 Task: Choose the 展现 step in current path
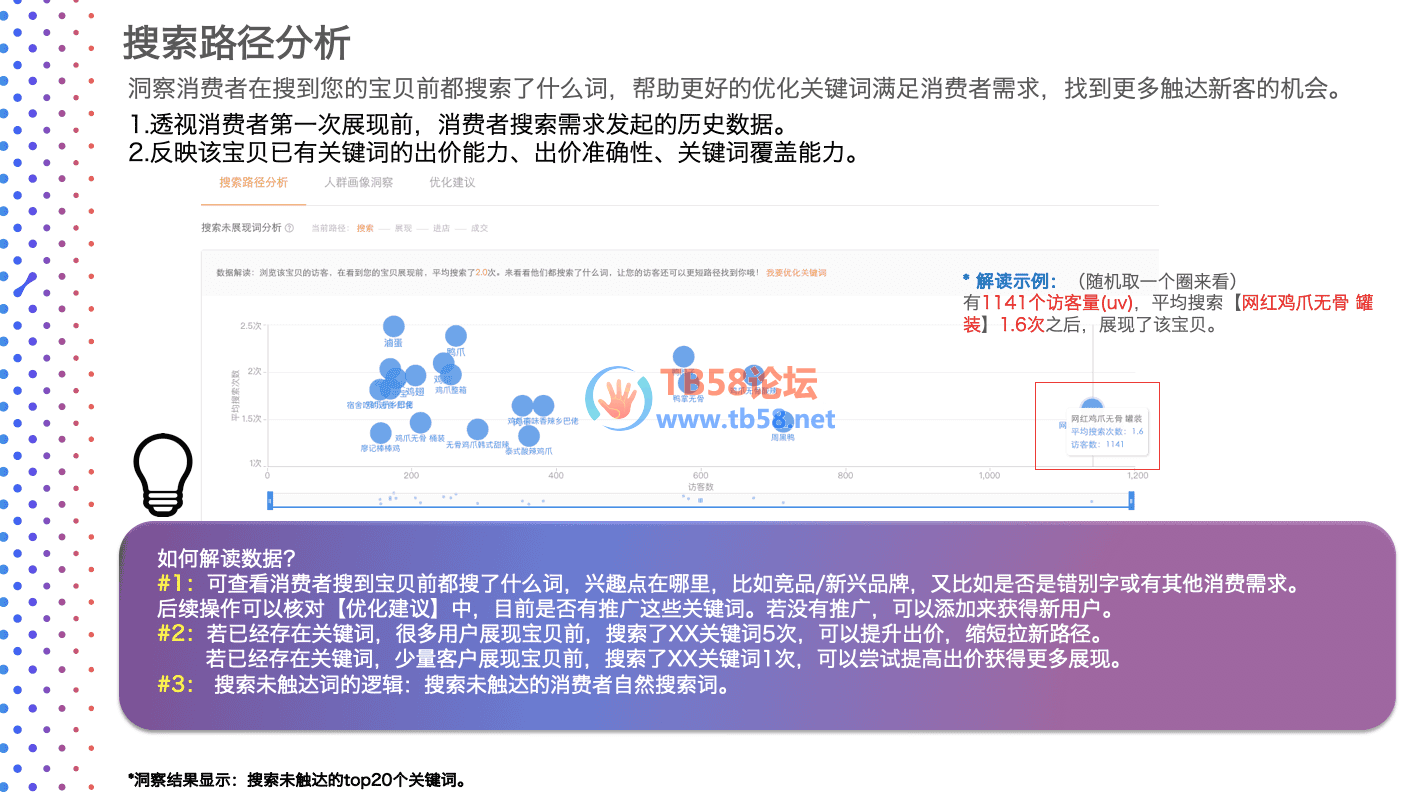403,228
